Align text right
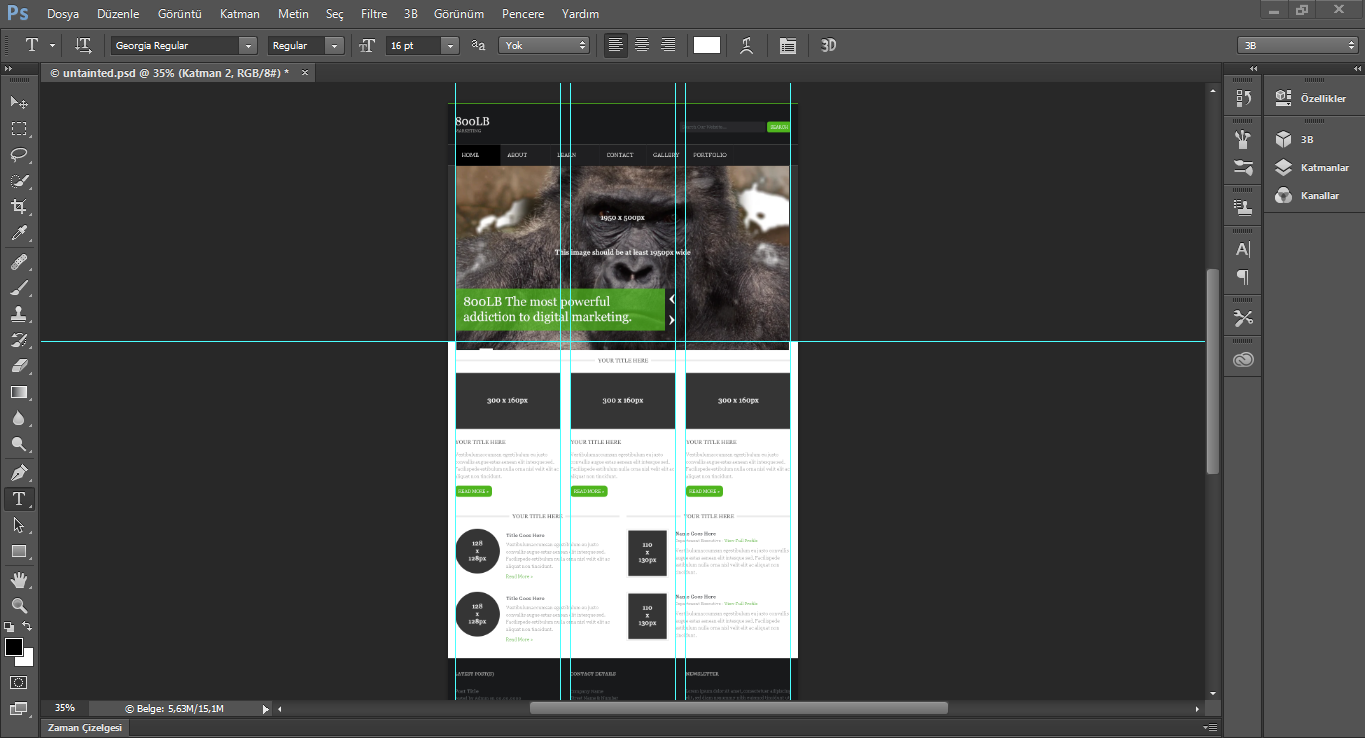 (668, 45)
